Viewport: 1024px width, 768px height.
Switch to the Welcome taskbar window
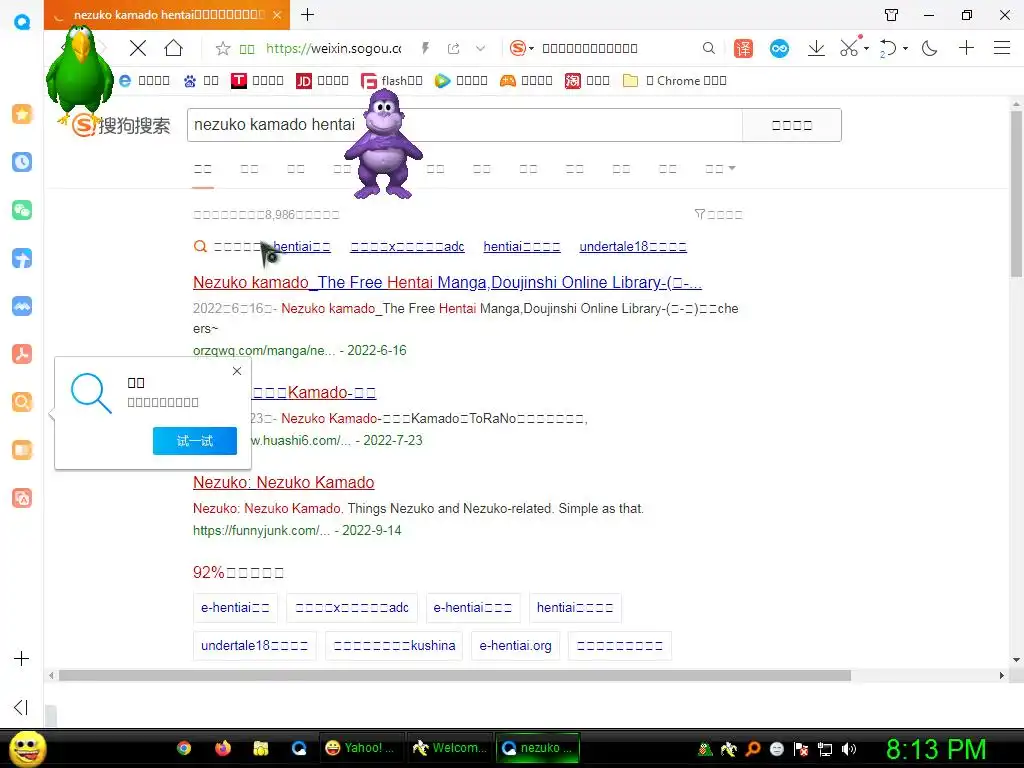point(449,748)
